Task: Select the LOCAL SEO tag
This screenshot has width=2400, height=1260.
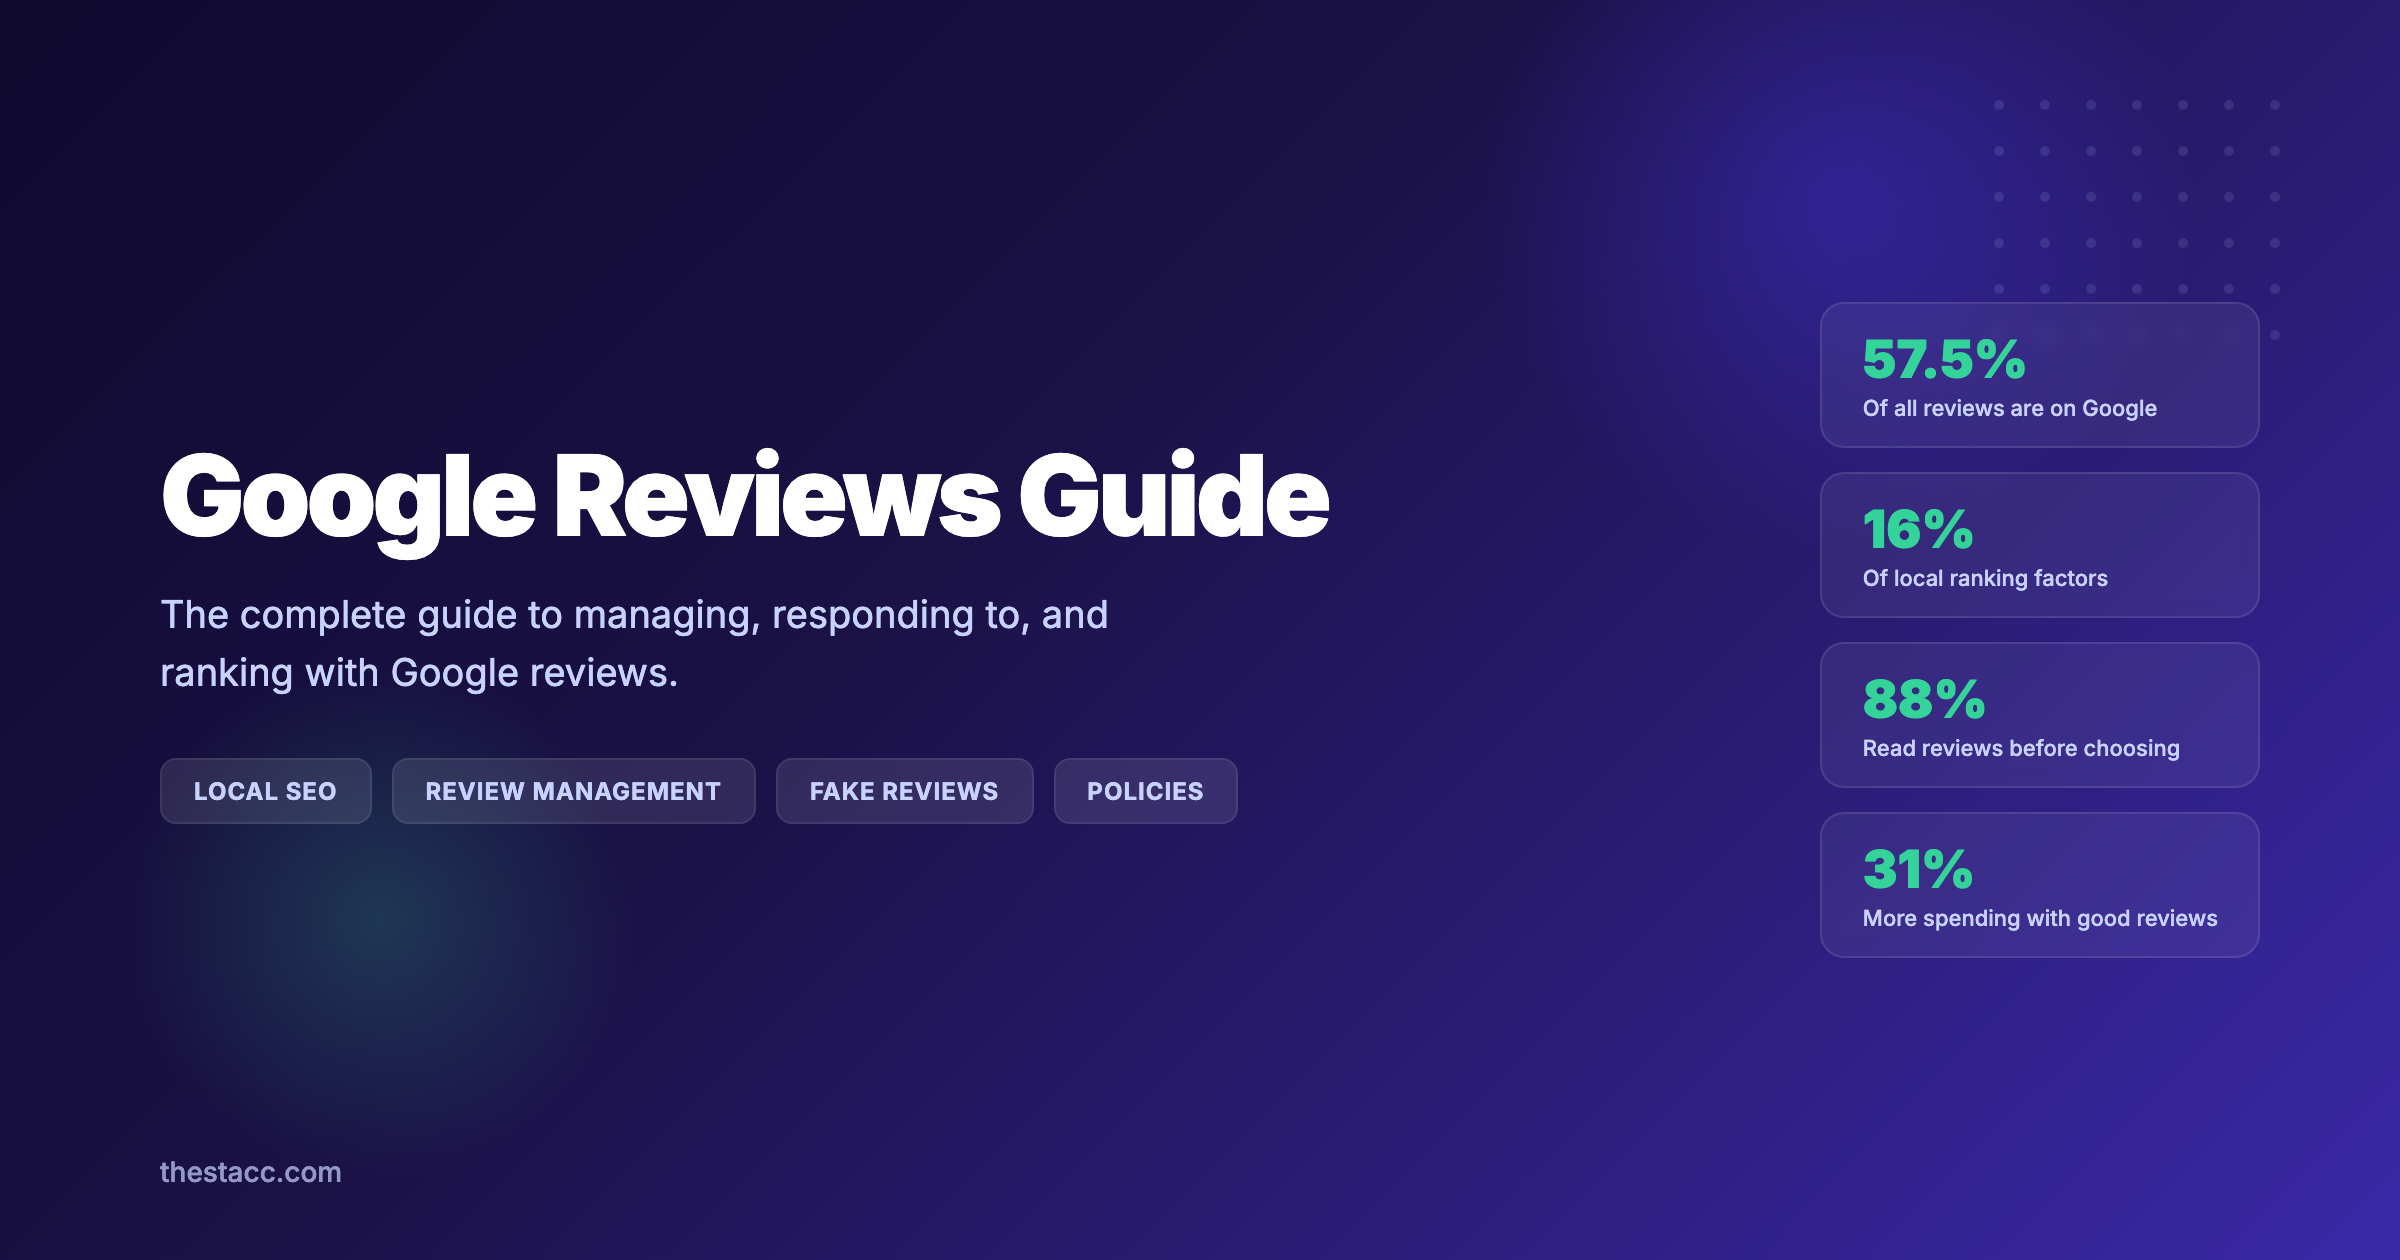Action: pyautogui.click(x=265, y=790)
